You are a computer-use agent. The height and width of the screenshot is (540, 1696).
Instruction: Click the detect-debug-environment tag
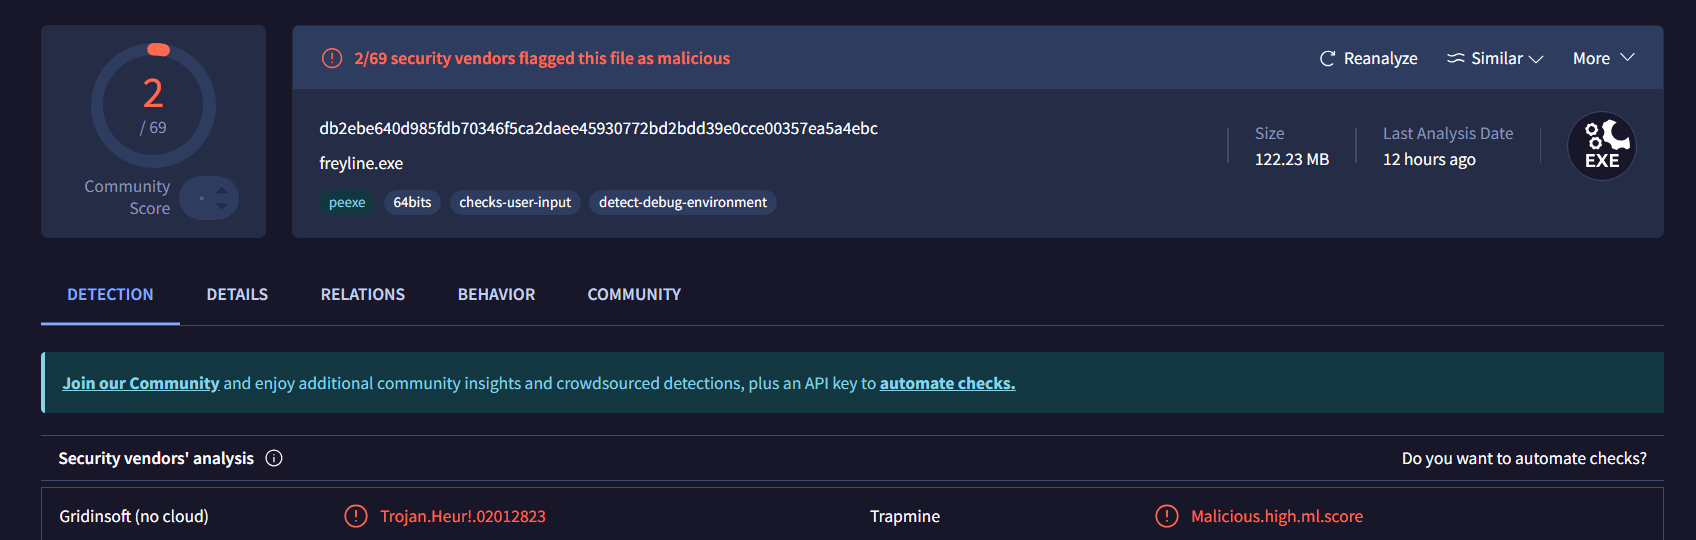click(x=682, y=203)
